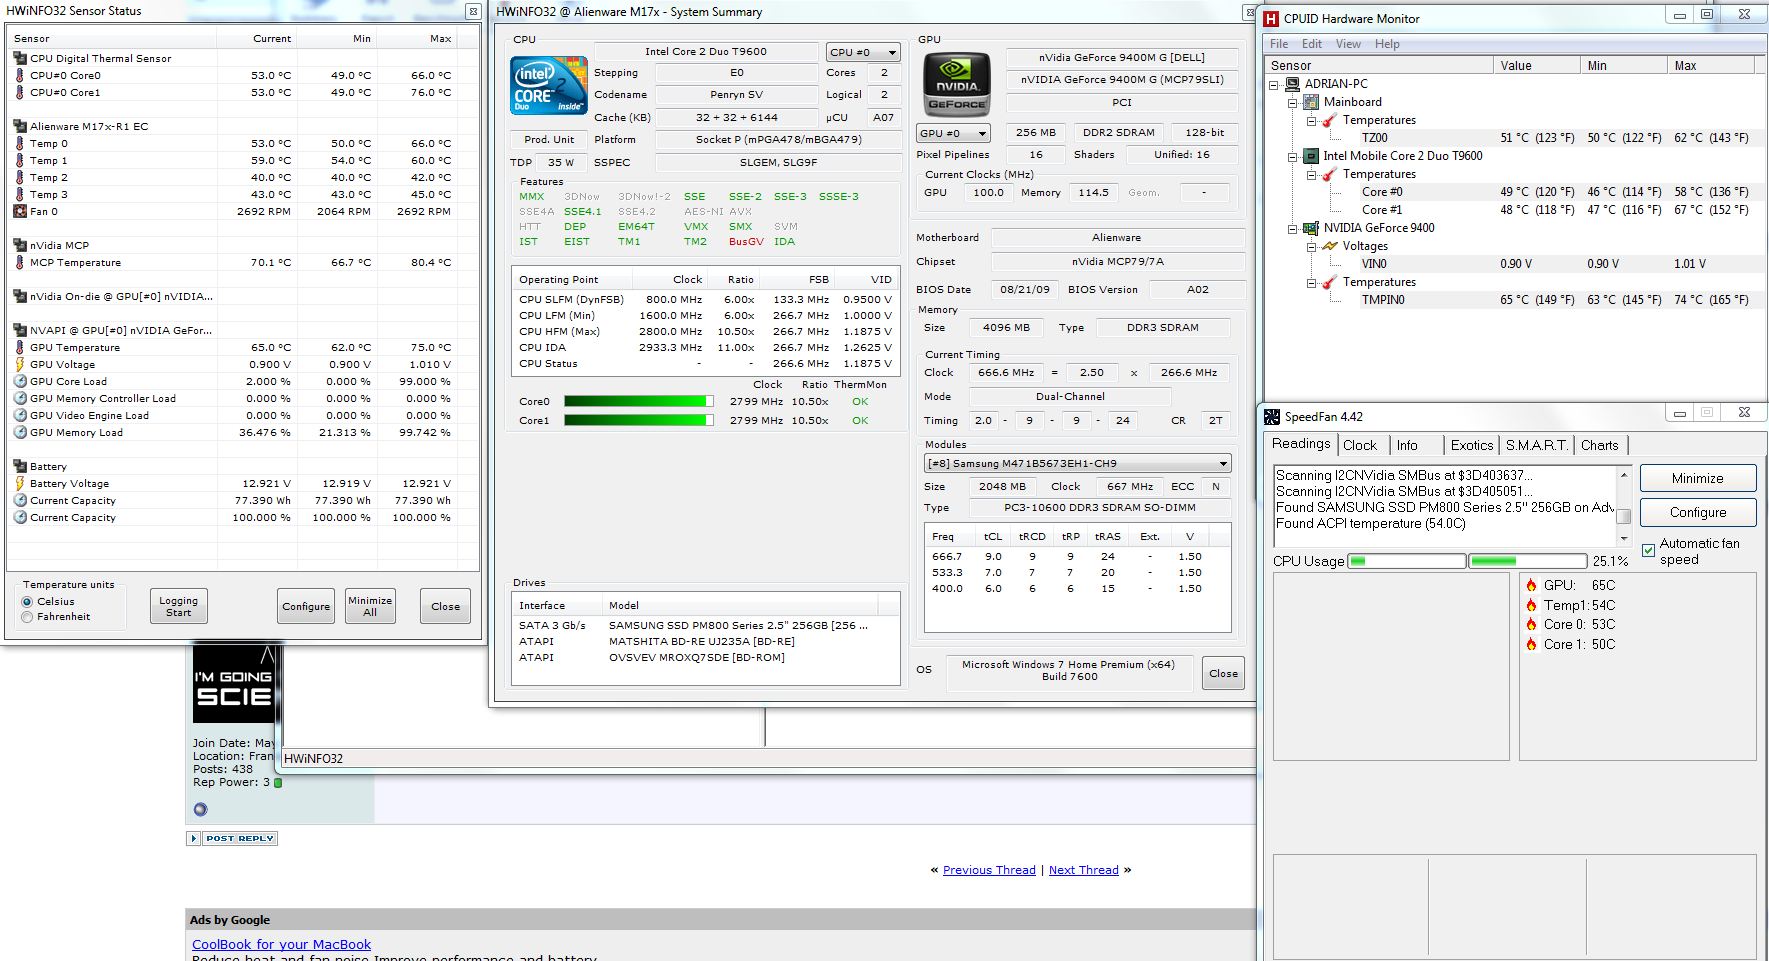
Task: Collapse the ADRIAN-PC tree node
Action: (x=1275, y=85)
